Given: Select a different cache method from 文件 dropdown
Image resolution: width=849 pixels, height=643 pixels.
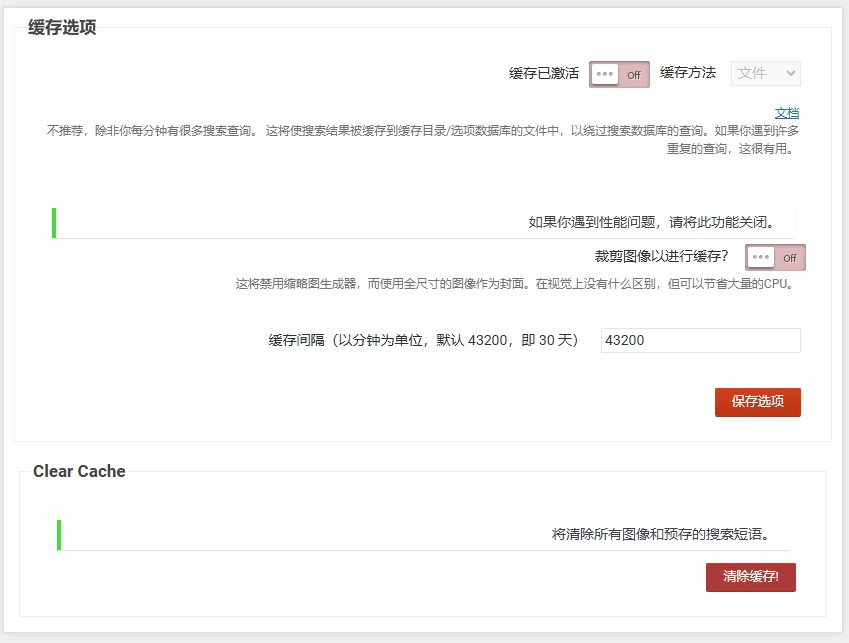Looking at the screenshot, I should pos(765,73).
